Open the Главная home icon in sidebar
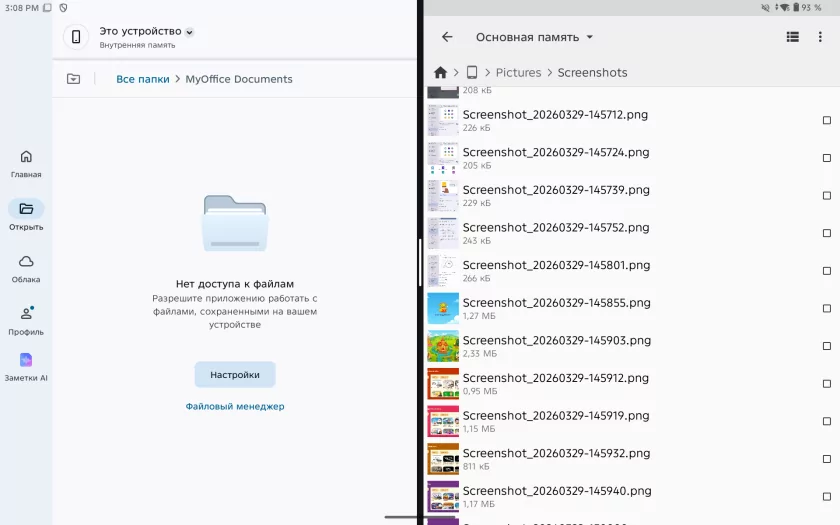 [x=26, y=157]
